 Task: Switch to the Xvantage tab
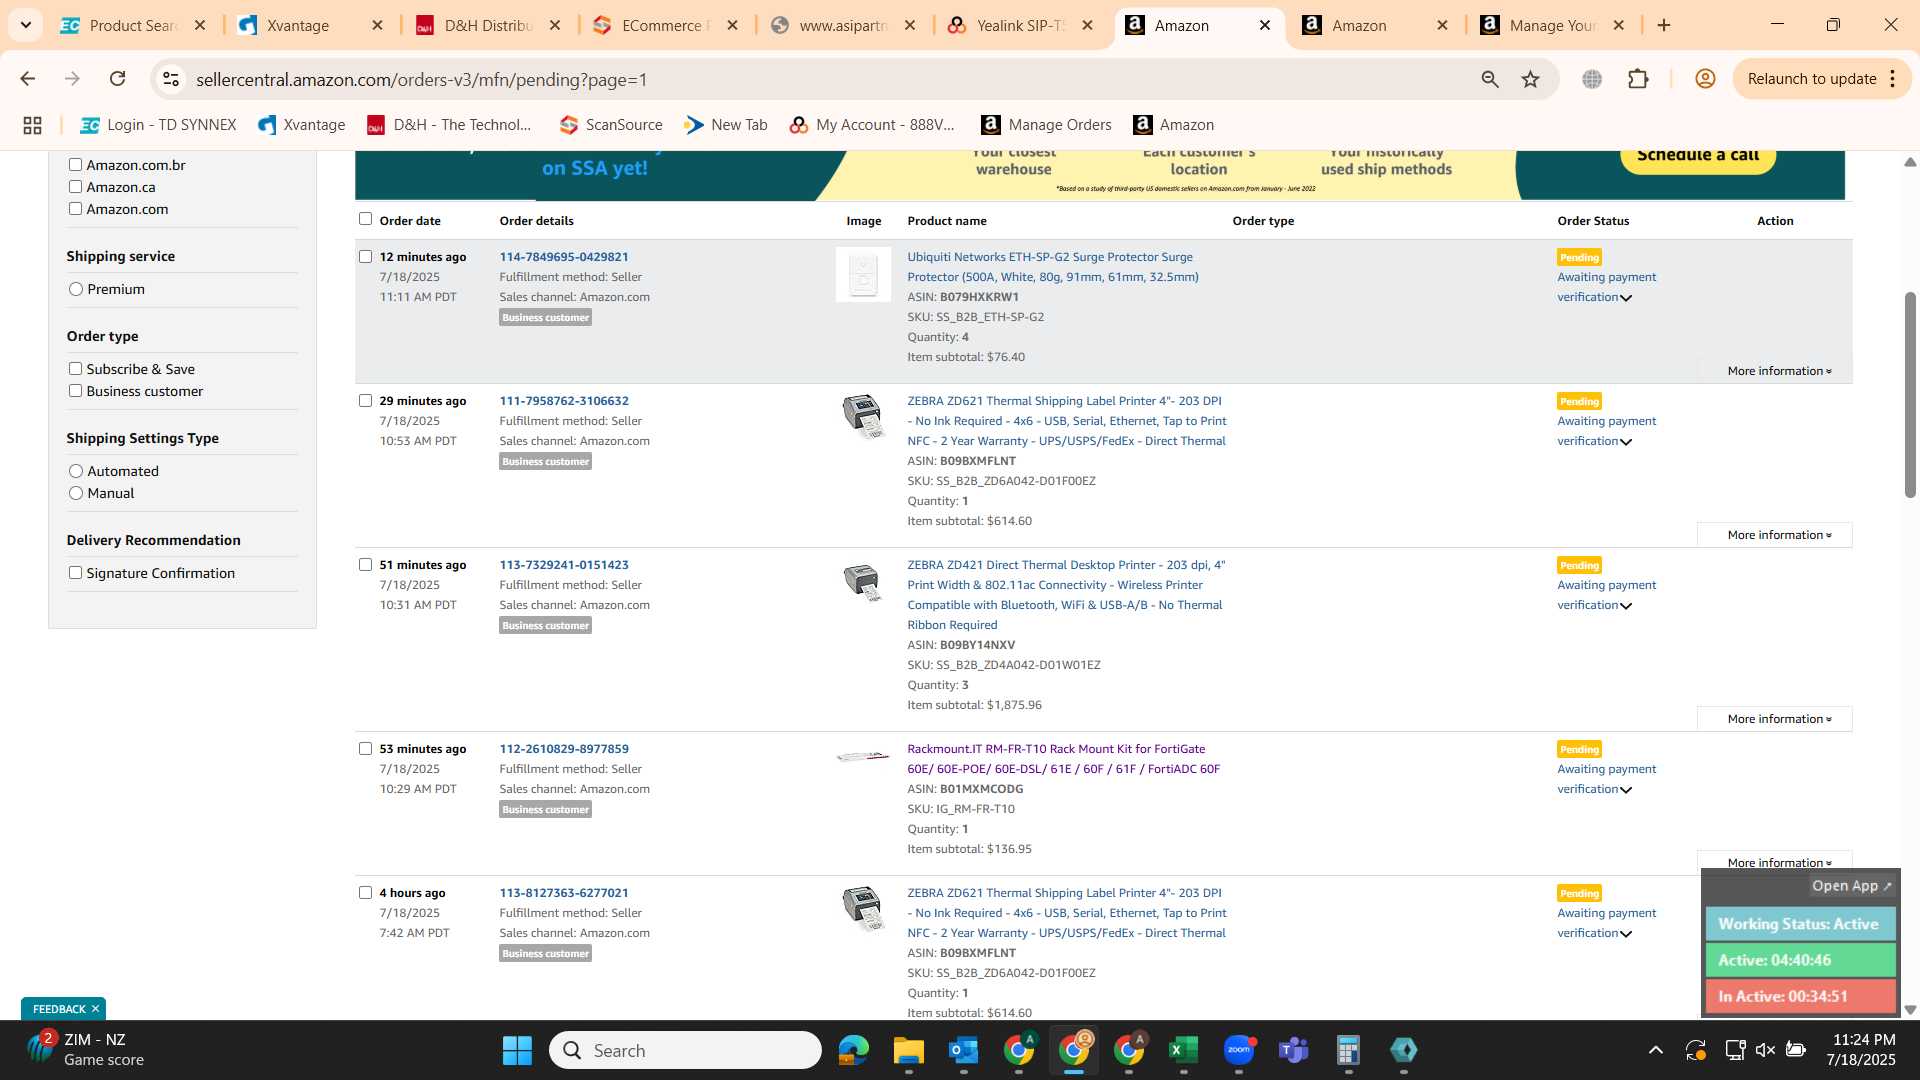click(310, 25)
